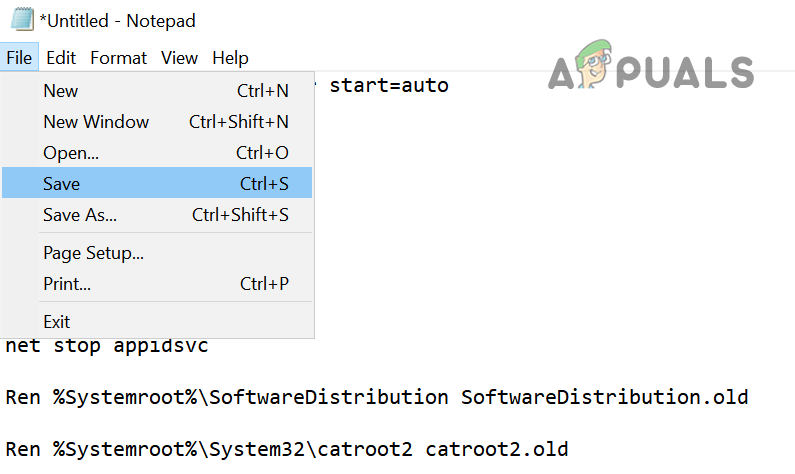
Task: Open the Edit menu
Action: pyautogui.click(x=61, y=58)
